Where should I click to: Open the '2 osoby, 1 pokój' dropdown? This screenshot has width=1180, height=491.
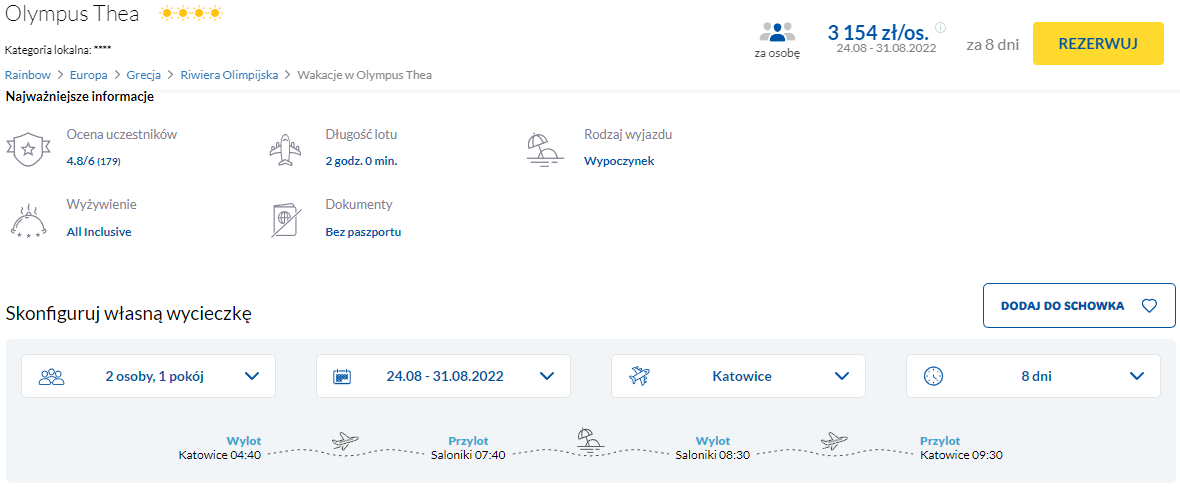point(148,376)
